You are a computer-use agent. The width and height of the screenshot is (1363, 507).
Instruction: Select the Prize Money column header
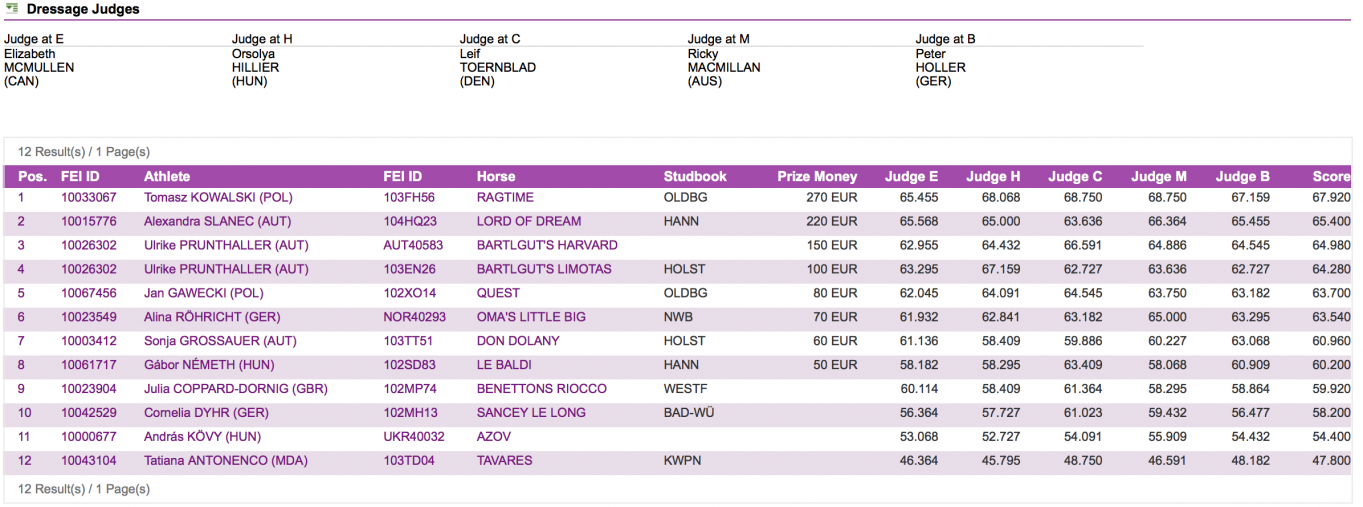(817, 177)
